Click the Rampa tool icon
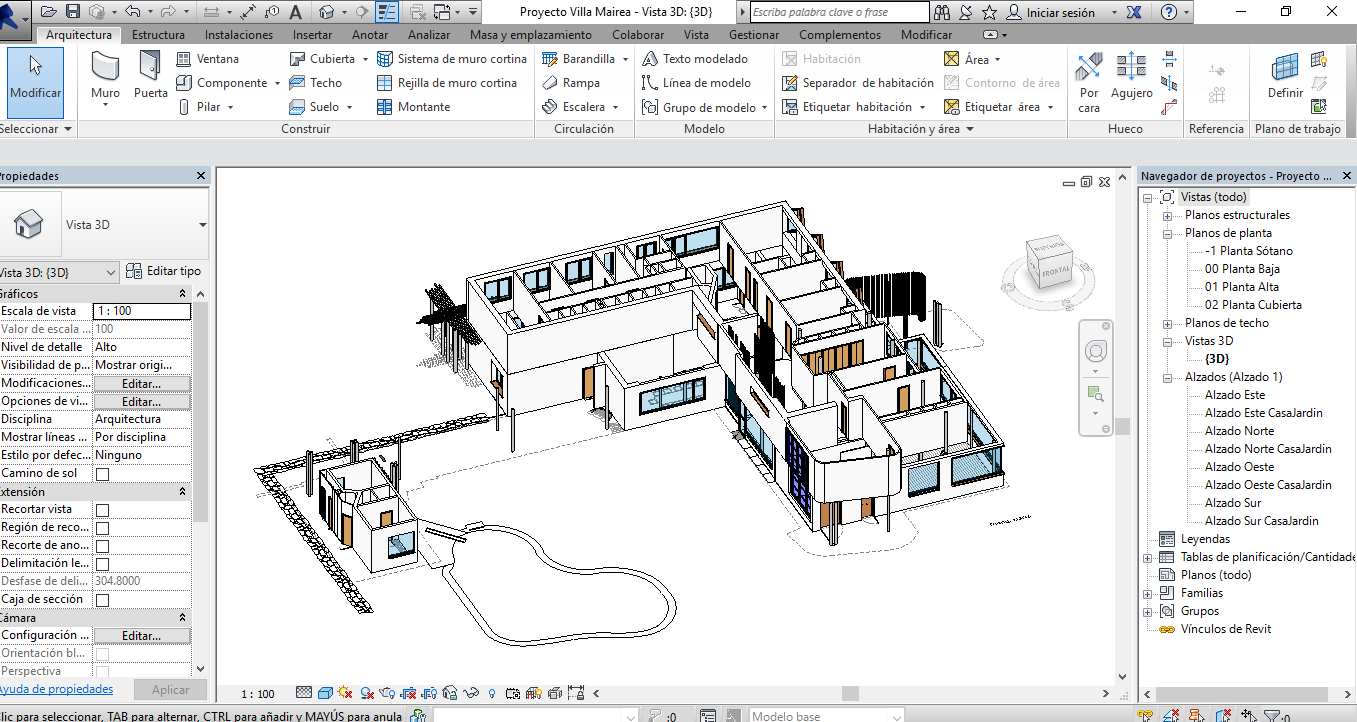Viewport: 1357px width, 722px height. 550,83
